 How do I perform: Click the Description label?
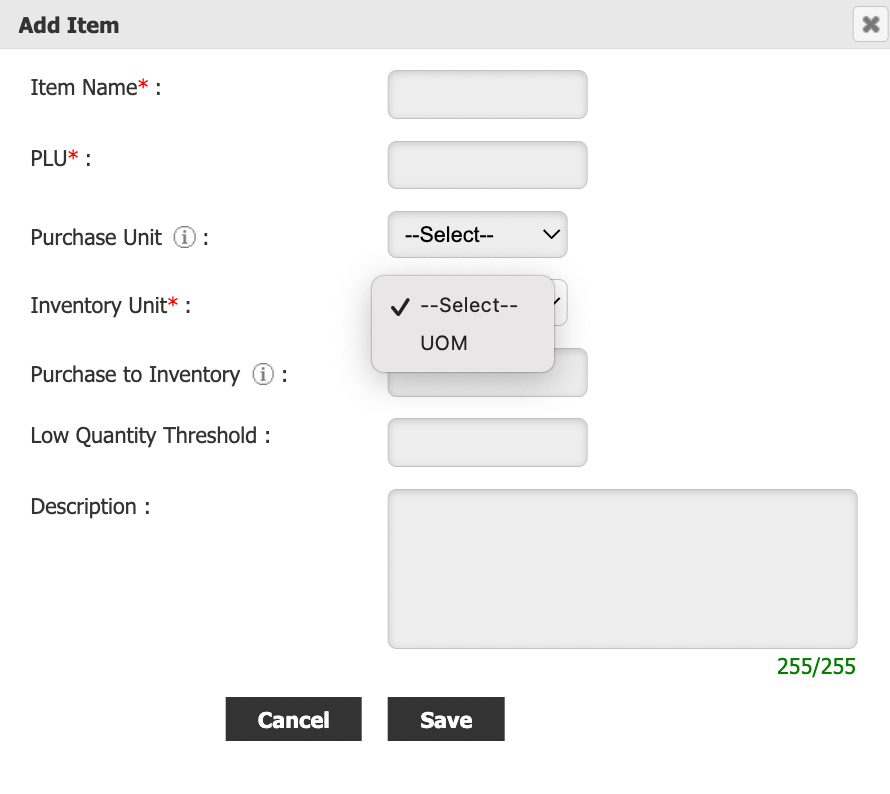click(x=84, y=506)
